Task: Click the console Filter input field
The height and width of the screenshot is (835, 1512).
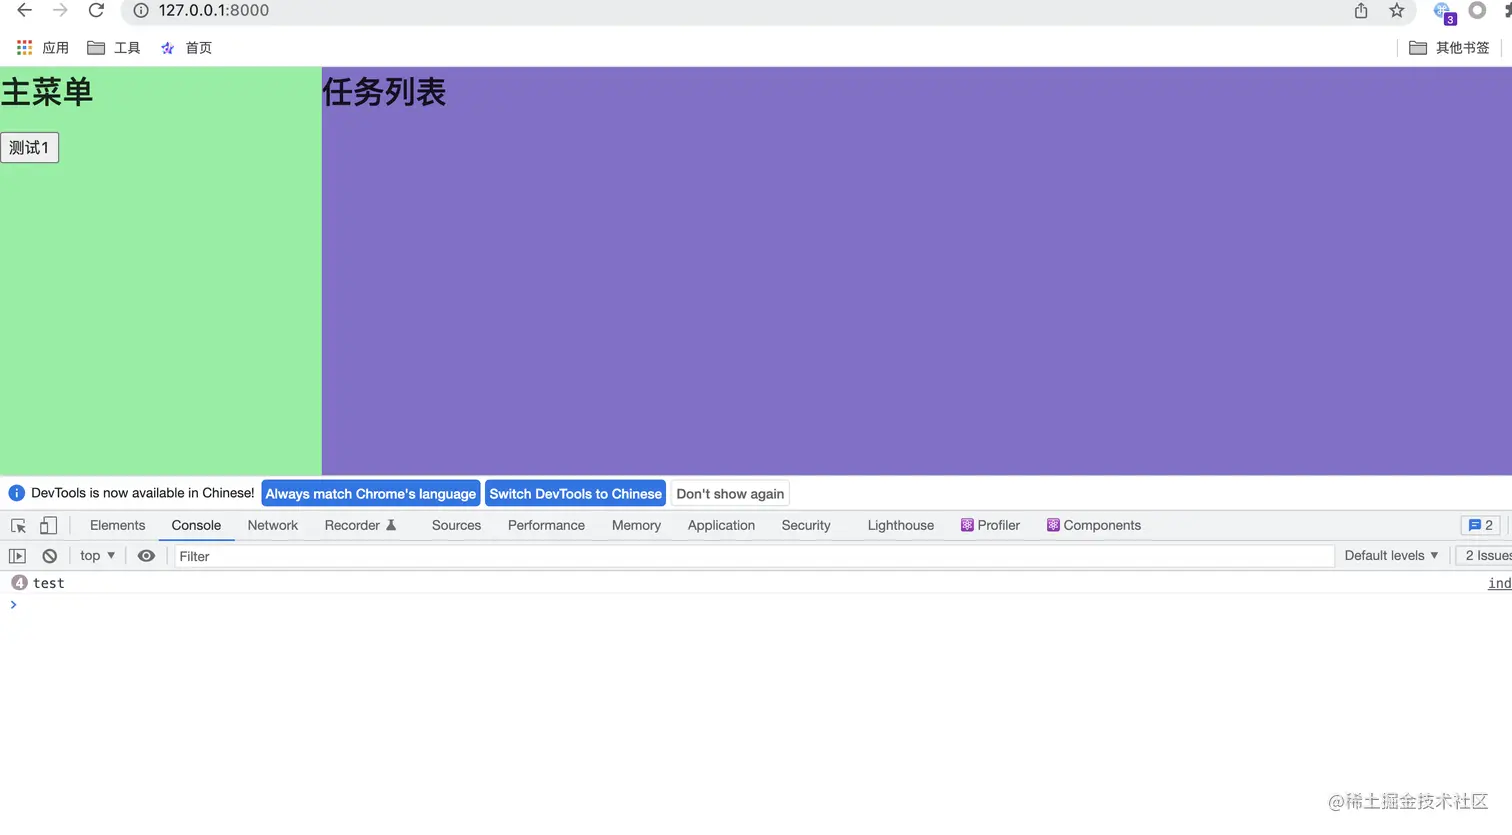Action: [x=754, y=556]
